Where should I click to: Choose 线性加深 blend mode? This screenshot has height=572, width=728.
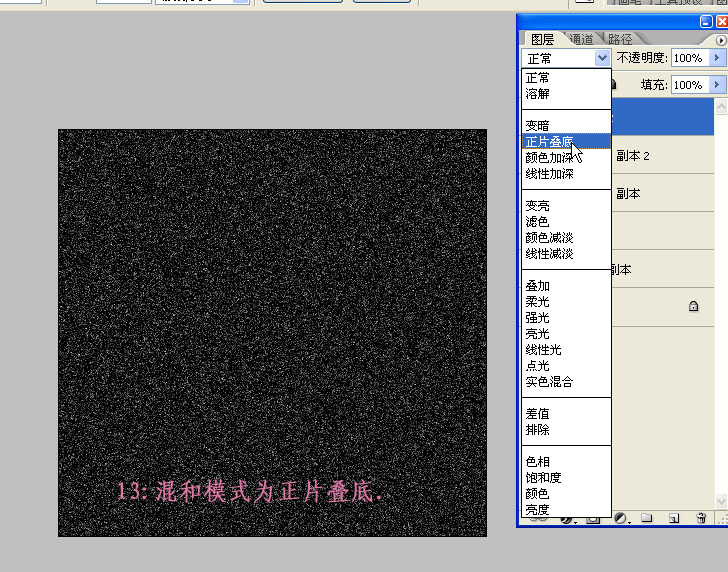tap(566, 174)
